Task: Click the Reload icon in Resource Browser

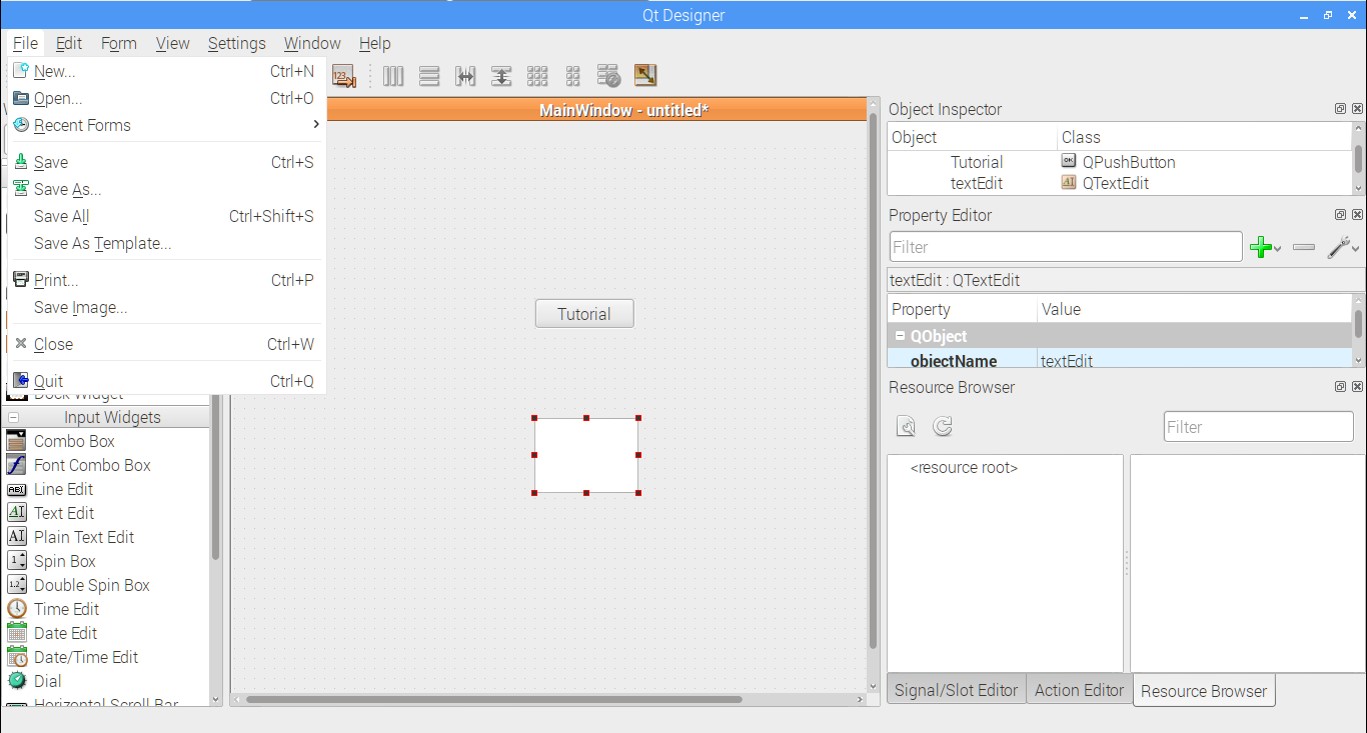Action: 942,427
